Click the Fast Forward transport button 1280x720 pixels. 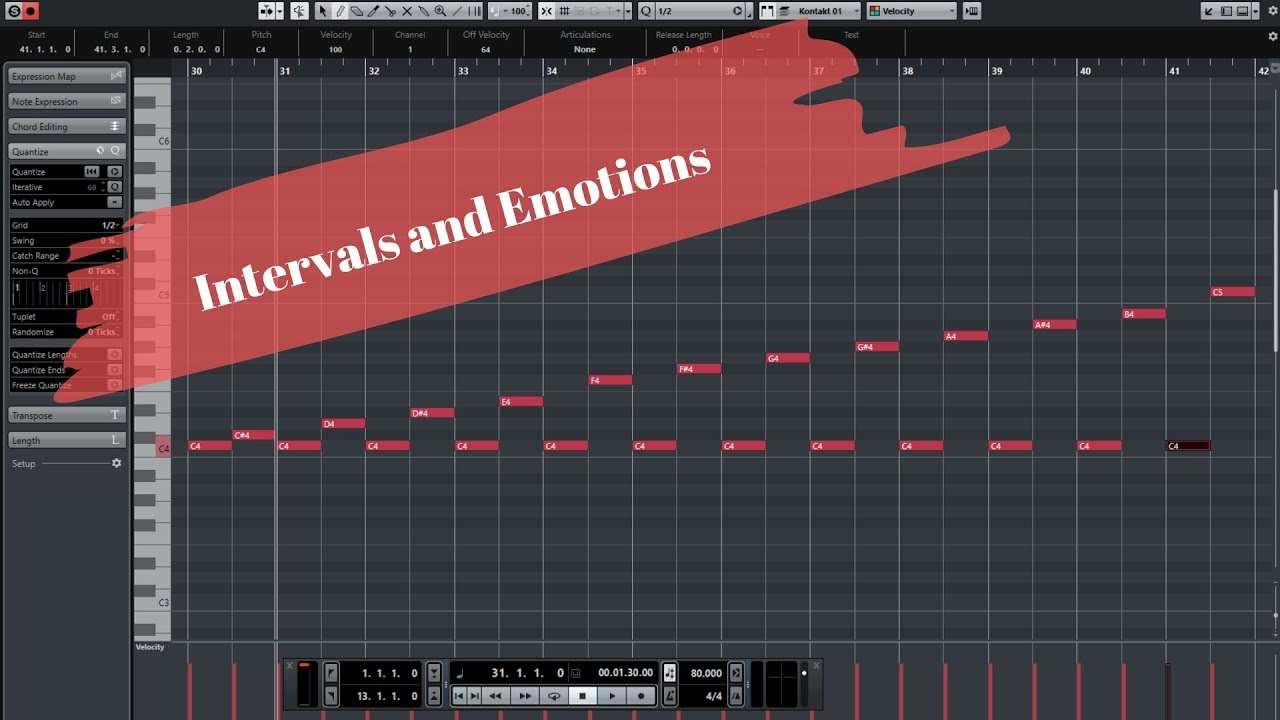coord(525,696)
